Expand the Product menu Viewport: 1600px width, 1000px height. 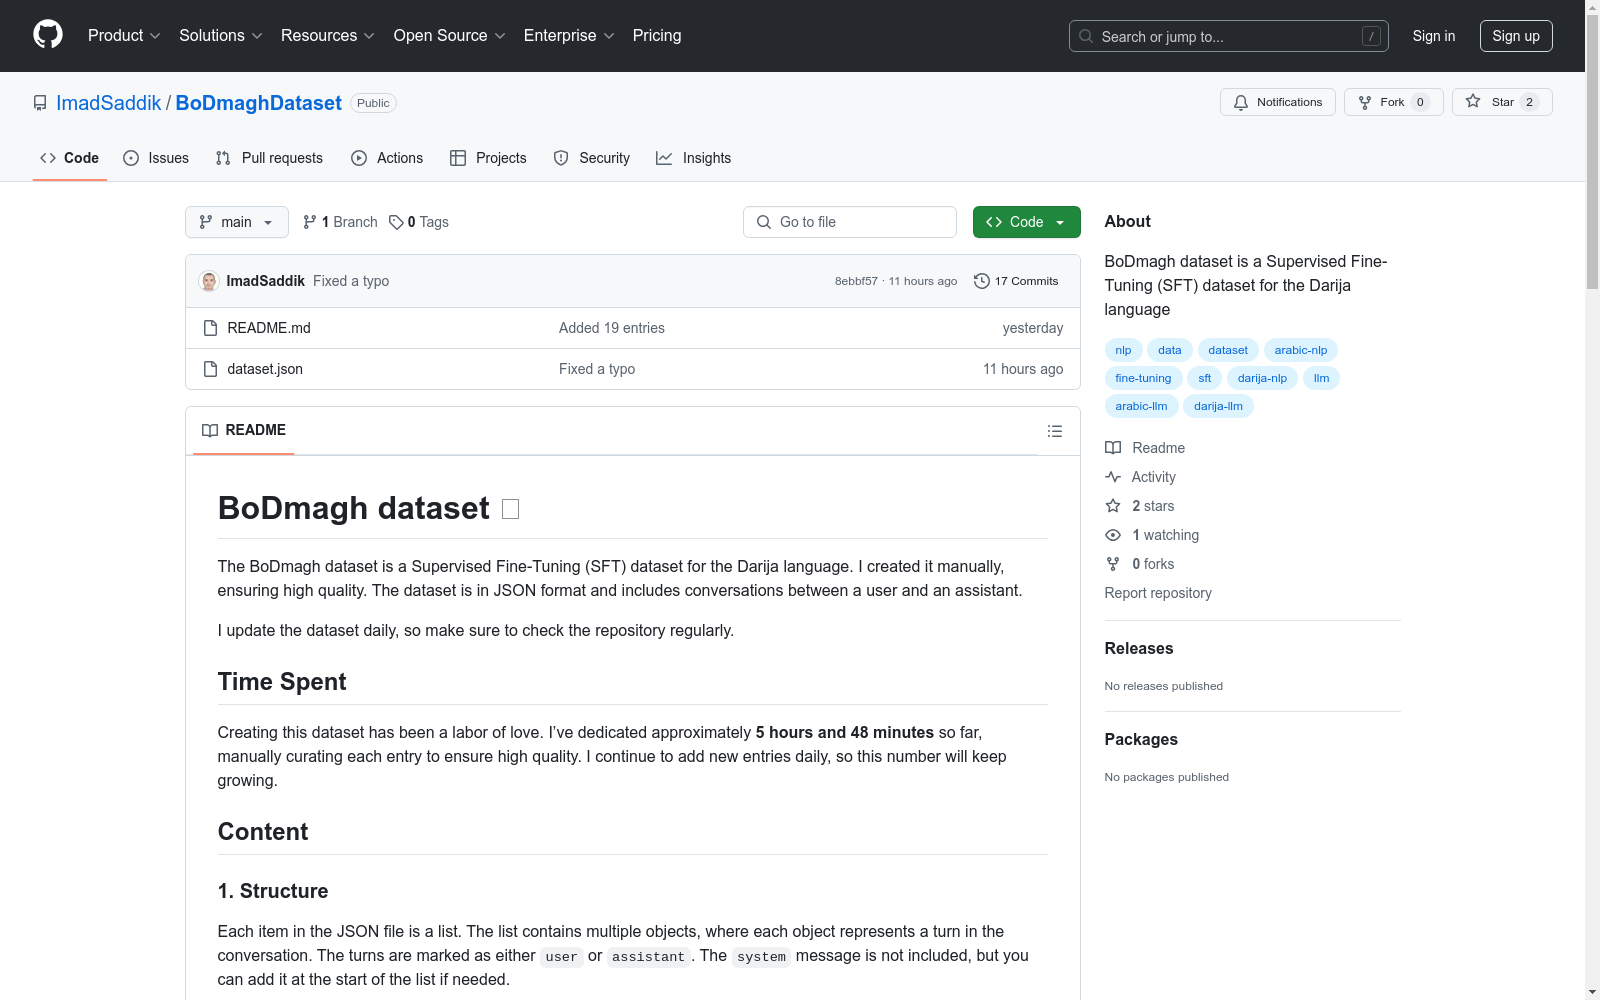click(x=124, y=35)
